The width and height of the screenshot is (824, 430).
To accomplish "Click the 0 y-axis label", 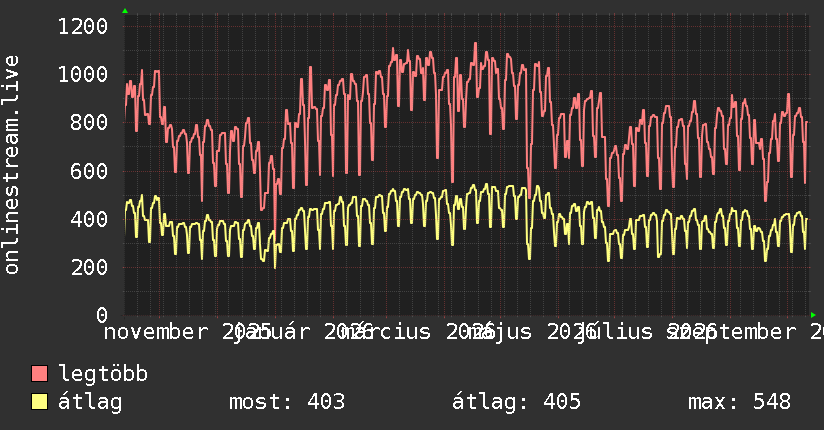I will click(102, 315).
